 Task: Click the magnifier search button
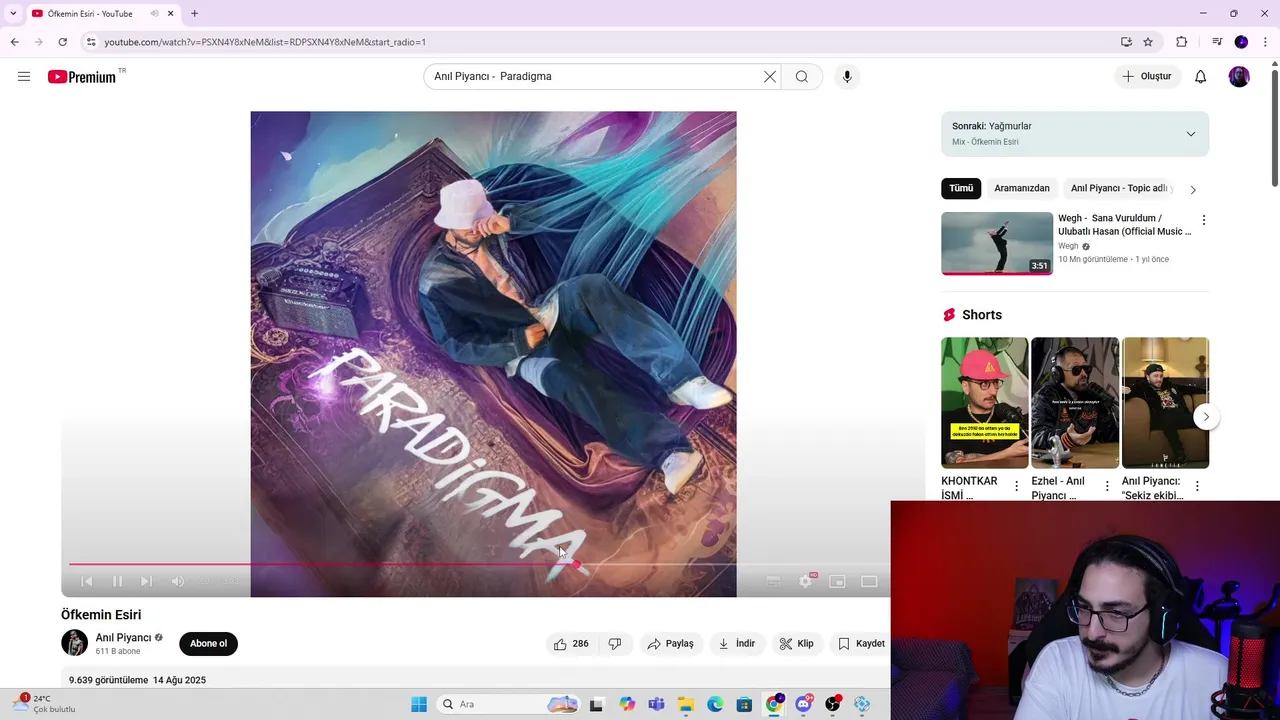pos(802,77)
